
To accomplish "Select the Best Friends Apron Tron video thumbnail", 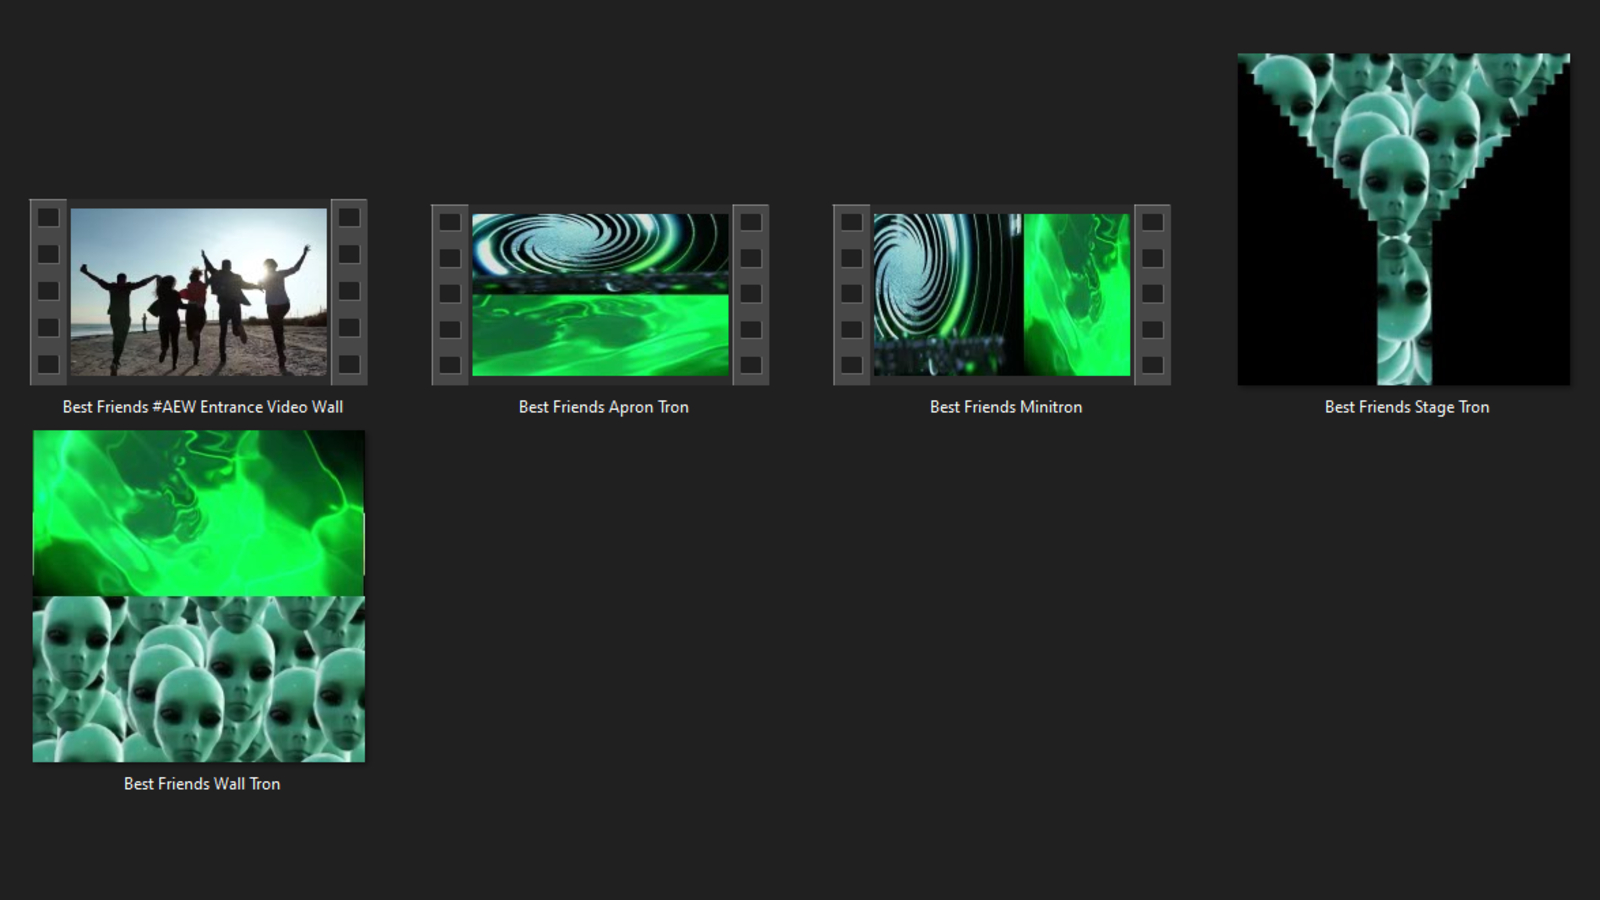I will click(x=600, y=294).
